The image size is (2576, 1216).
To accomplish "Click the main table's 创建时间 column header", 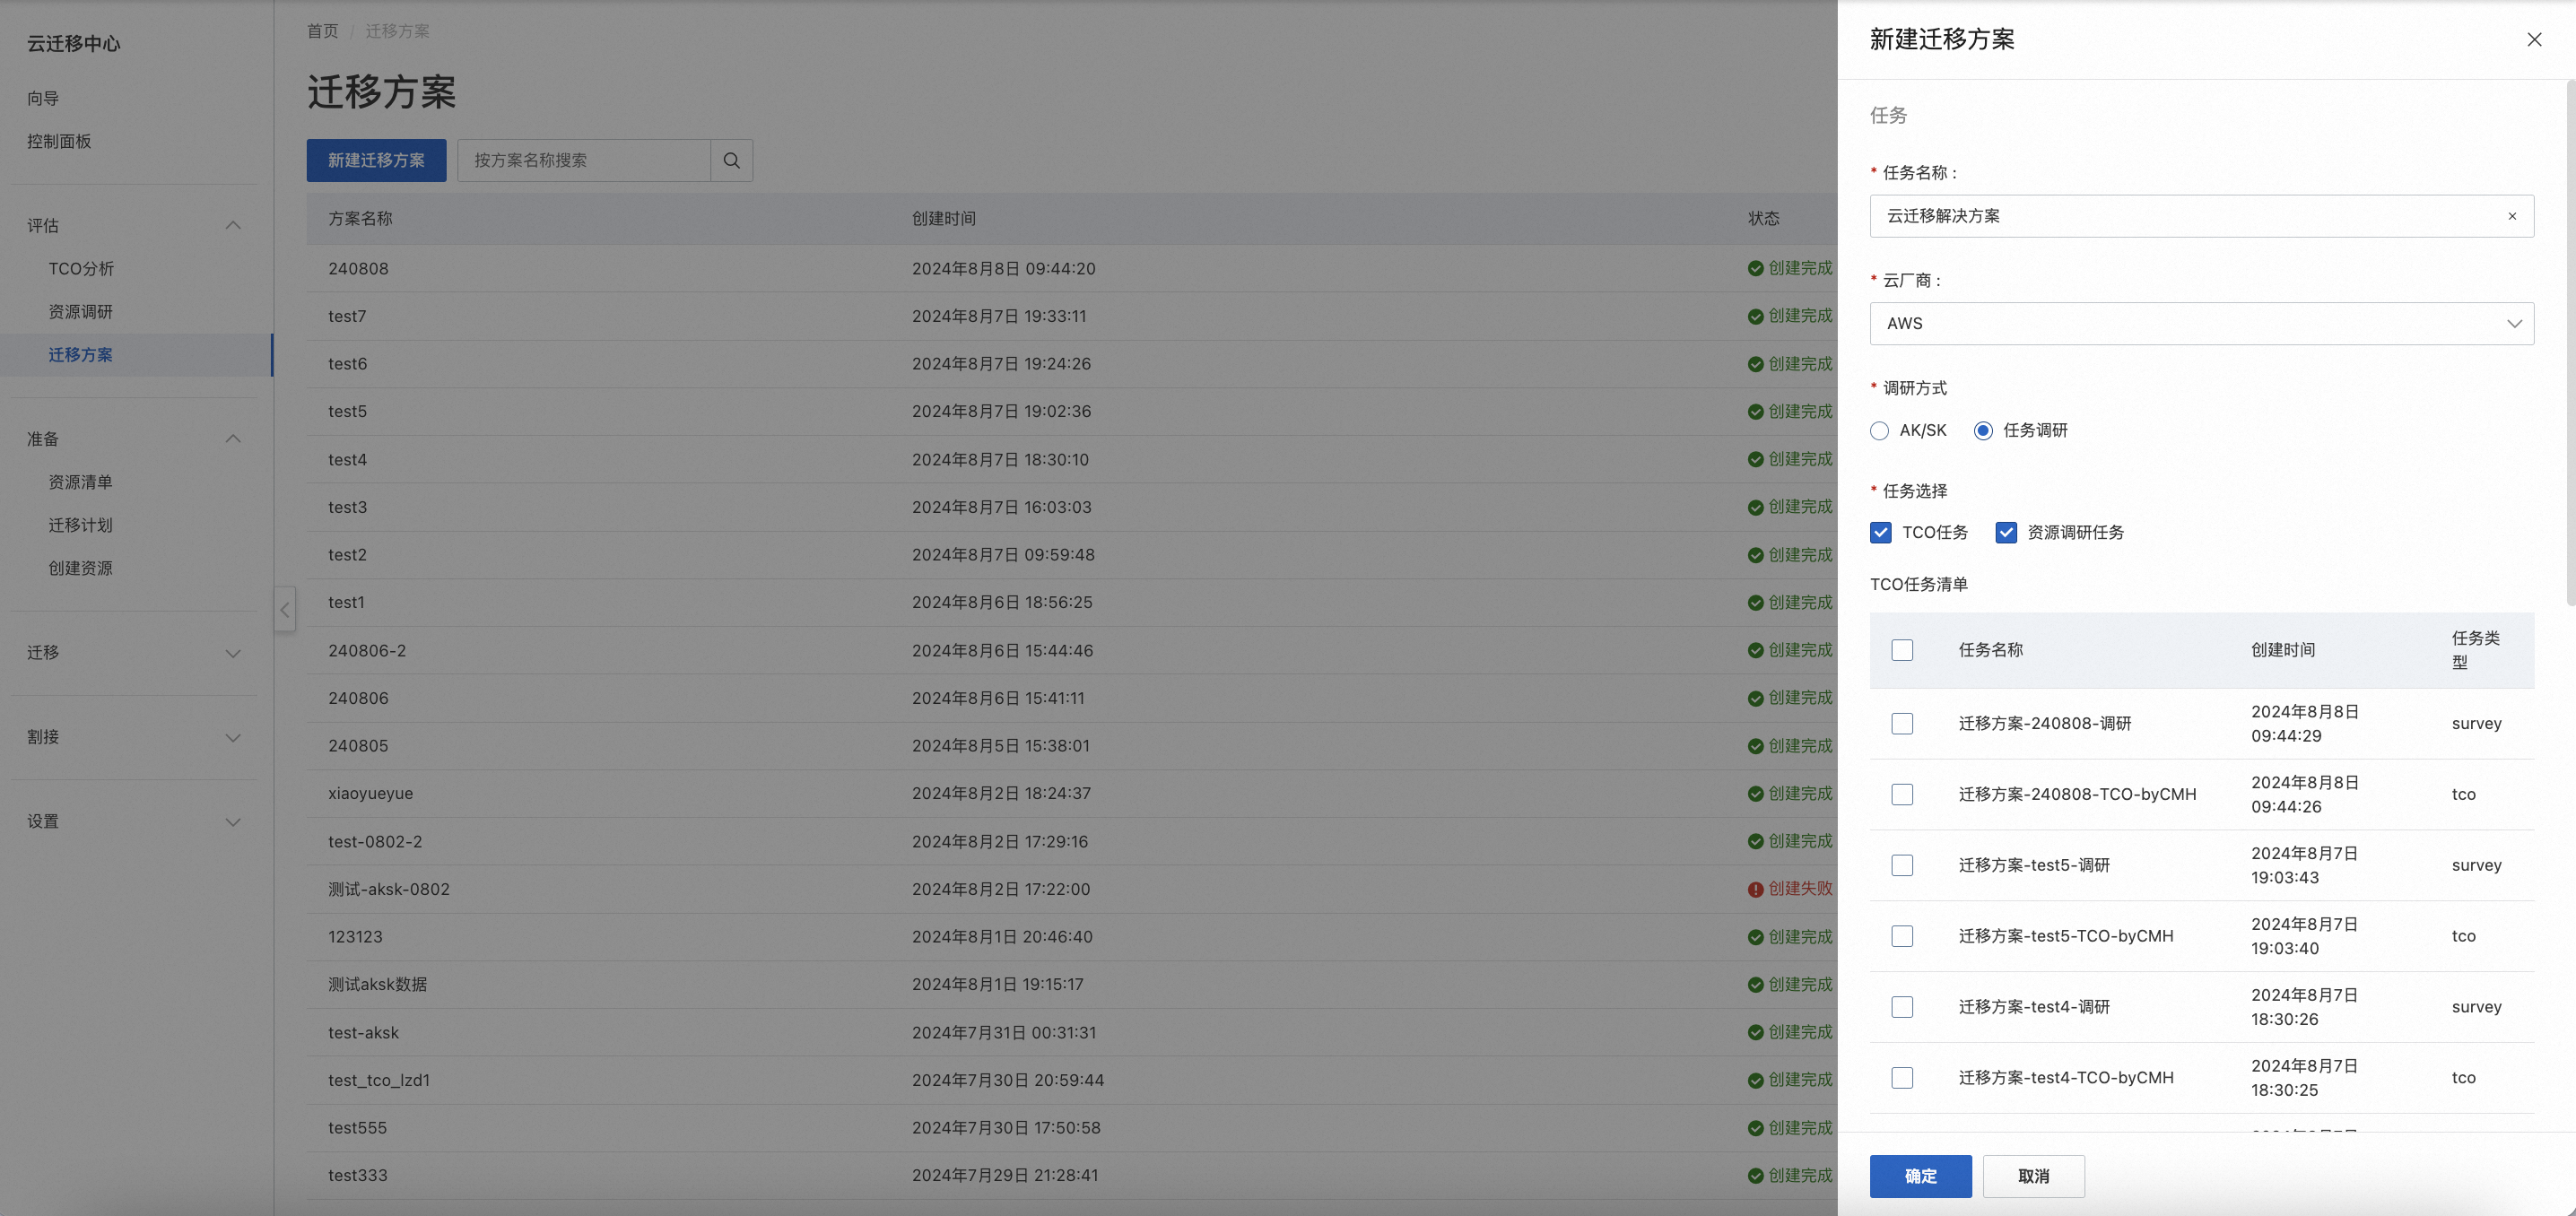I will [943, 218].
